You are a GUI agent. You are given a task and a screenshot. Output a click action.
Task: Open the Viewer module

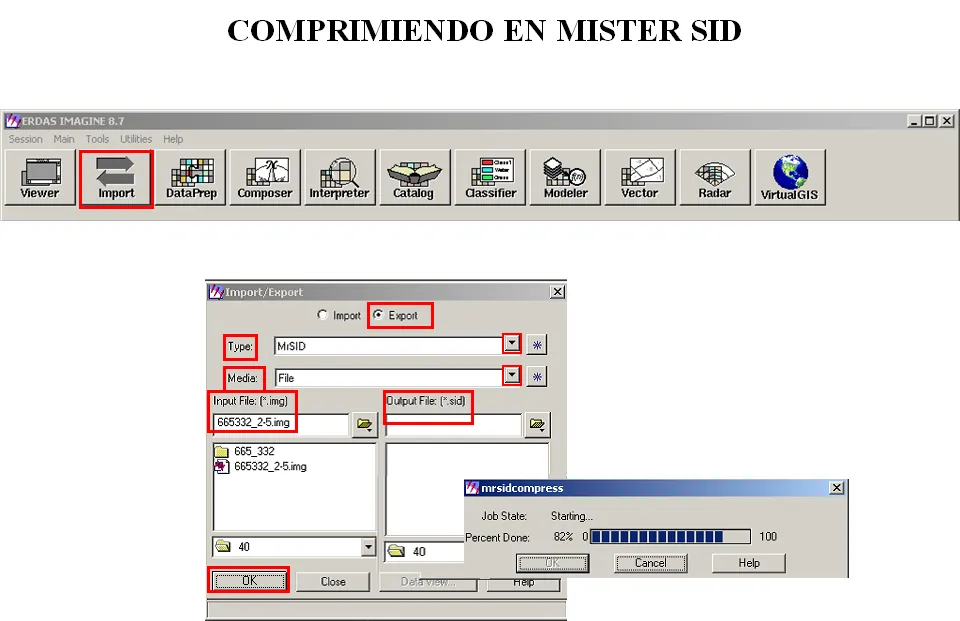pos(40,178)
